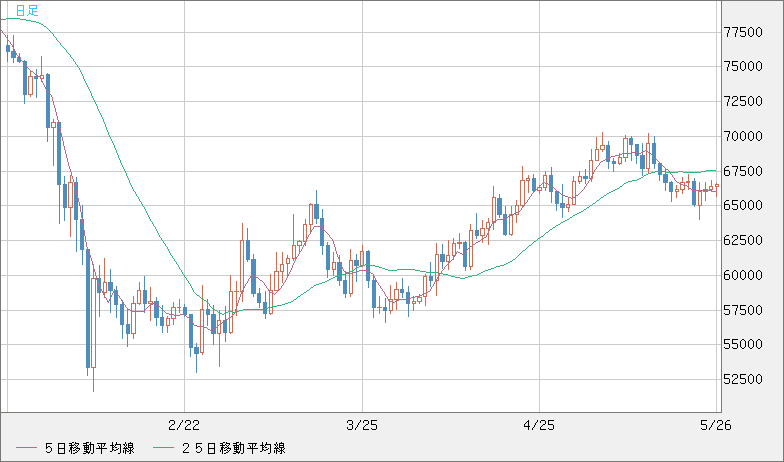Select the 77500 price axis label
The width and height of the screenshot is (784, 462).
(744, 32)
